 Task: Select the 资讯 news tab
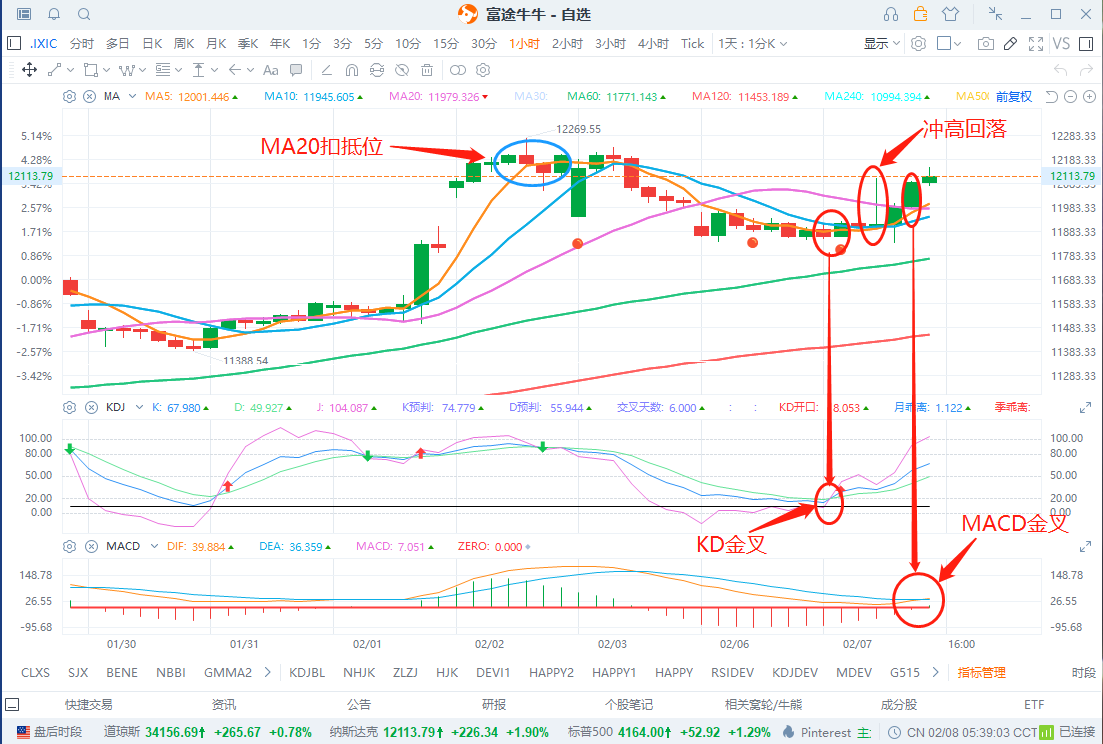click(x=224, y=705)
